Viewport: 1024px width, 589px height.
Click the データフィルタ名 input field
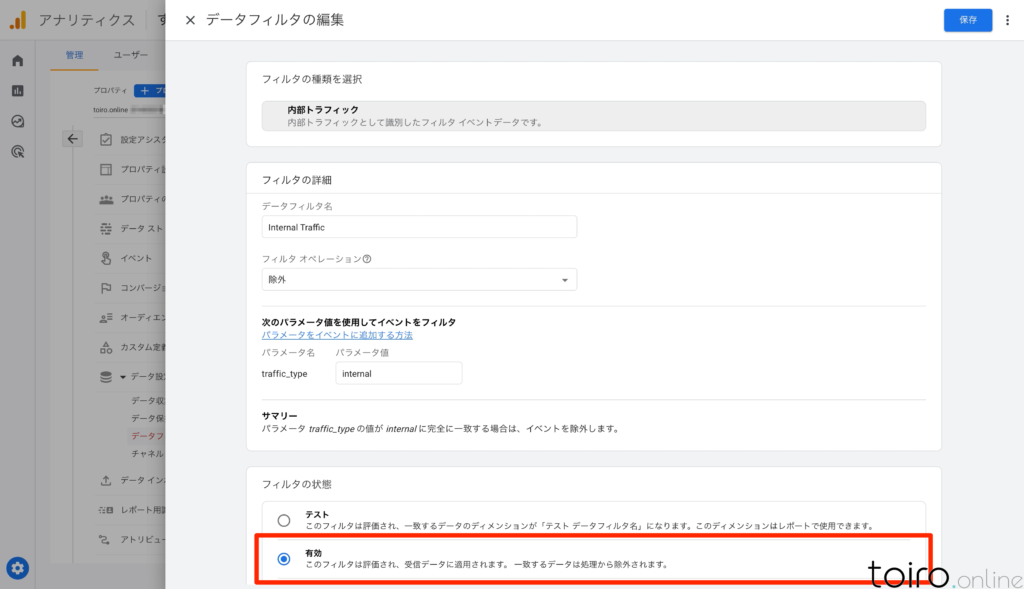point(419,227)
